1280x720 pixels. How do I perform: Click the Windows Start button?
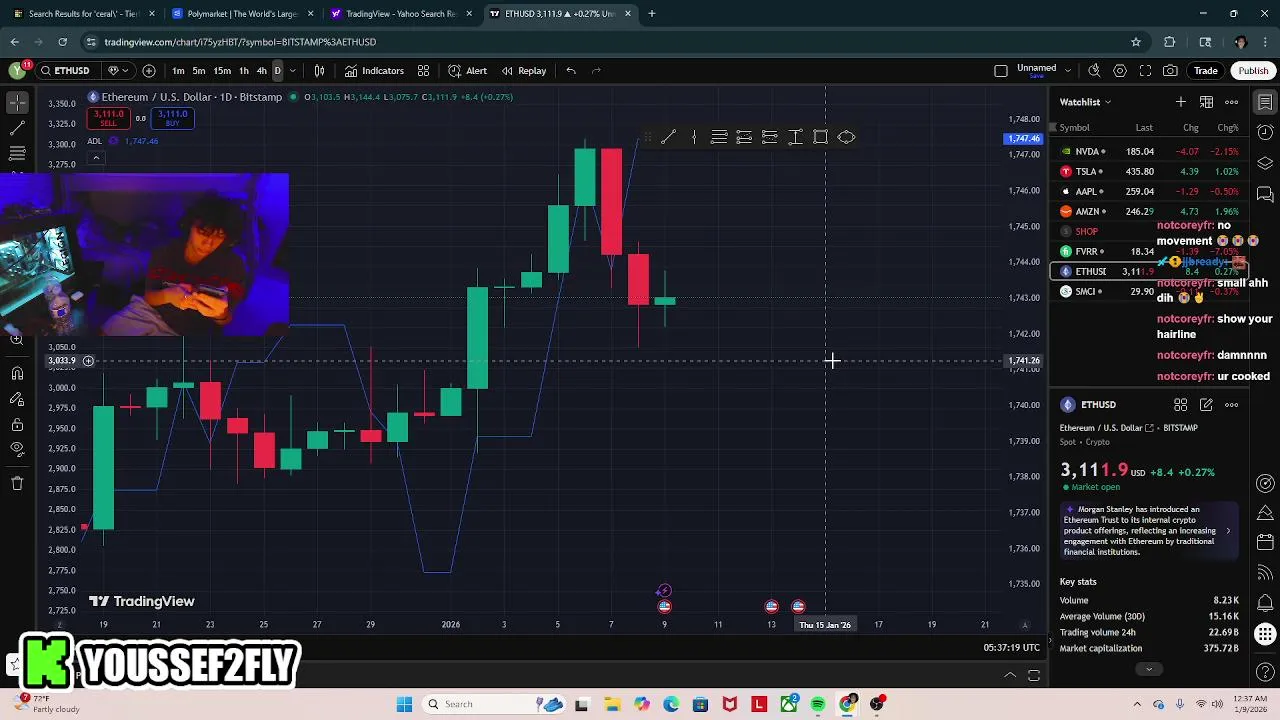click(404, 704)
